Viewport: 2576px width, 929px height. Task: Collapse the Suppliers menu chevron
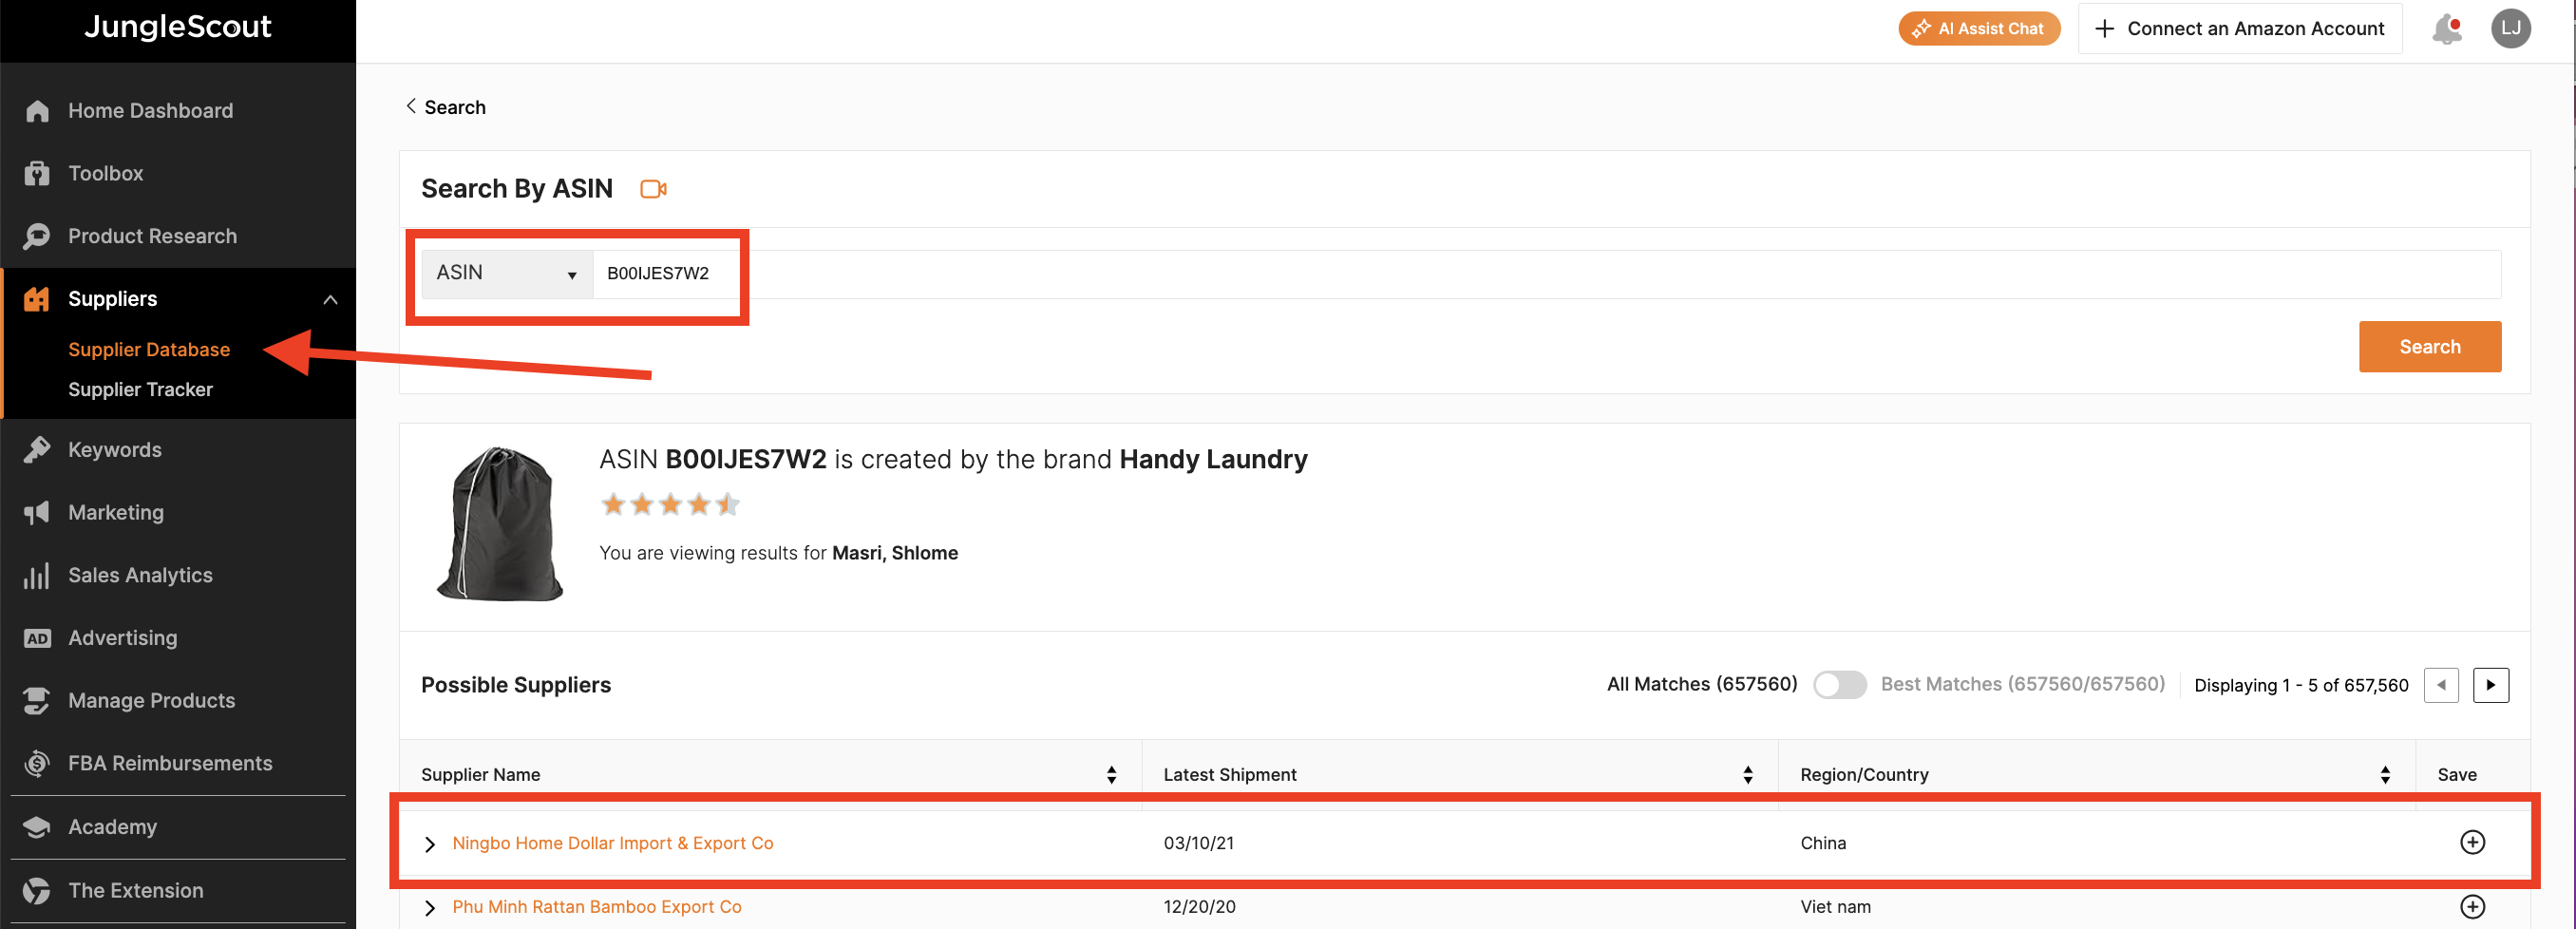(330, 300)
